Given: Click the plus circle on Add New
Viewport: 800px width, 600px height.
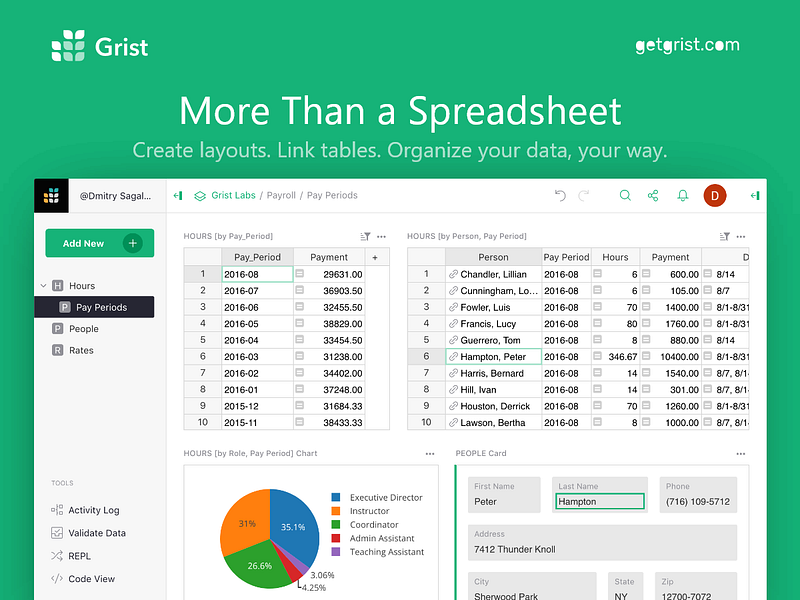Looking at the screenshot, I should click(x=133, y=243).
